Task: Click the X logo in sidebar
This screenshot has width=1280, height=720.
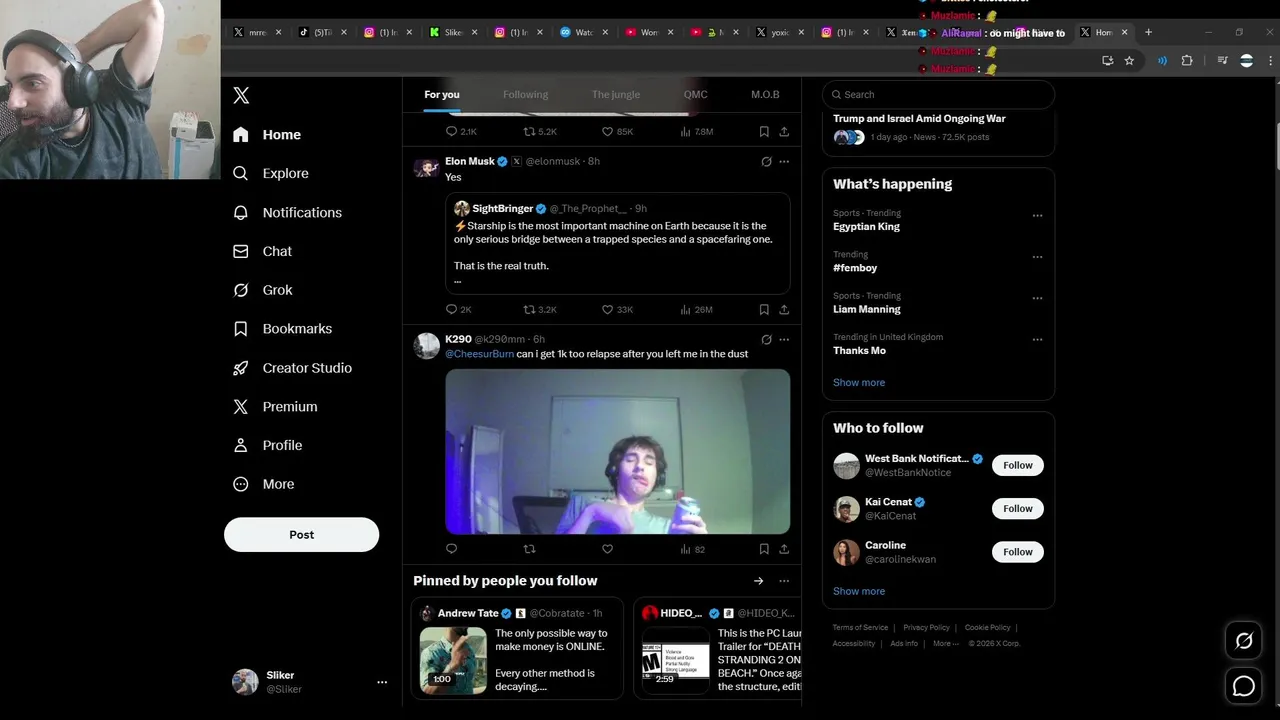Action: click(x=241, y=95)
